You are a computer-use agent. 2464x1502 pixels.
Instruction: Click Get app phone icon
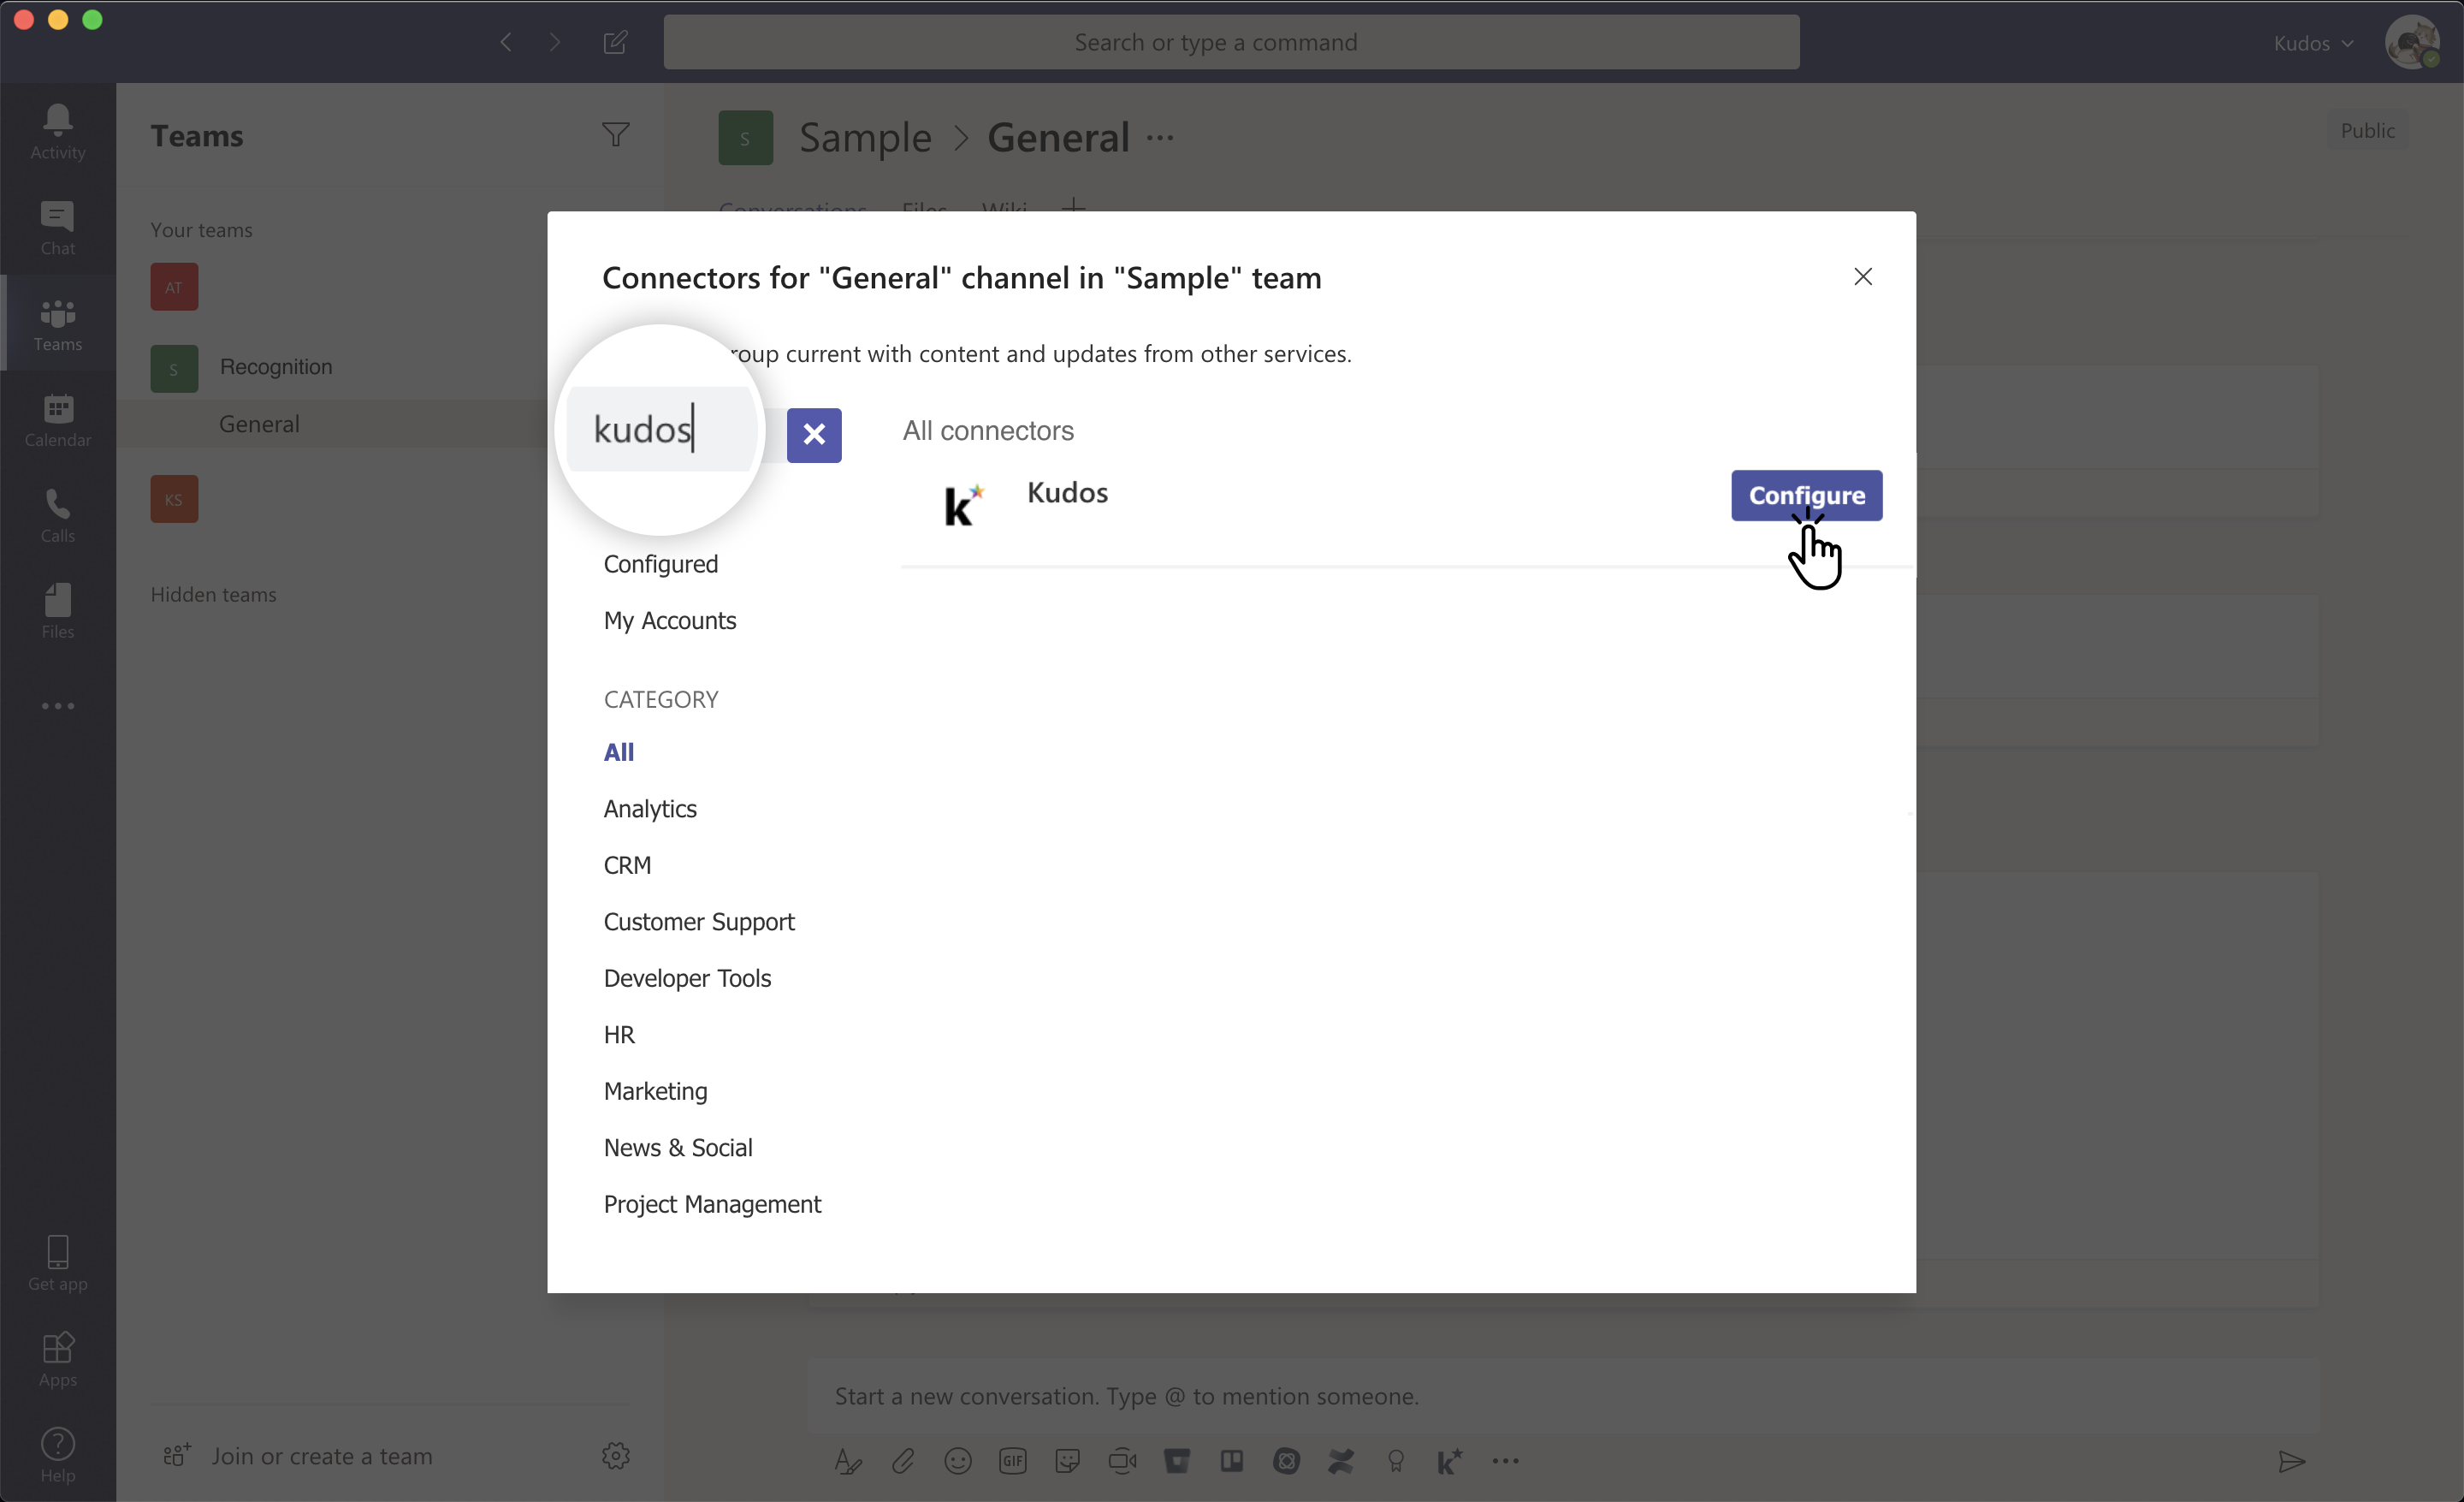[58, 1263]
